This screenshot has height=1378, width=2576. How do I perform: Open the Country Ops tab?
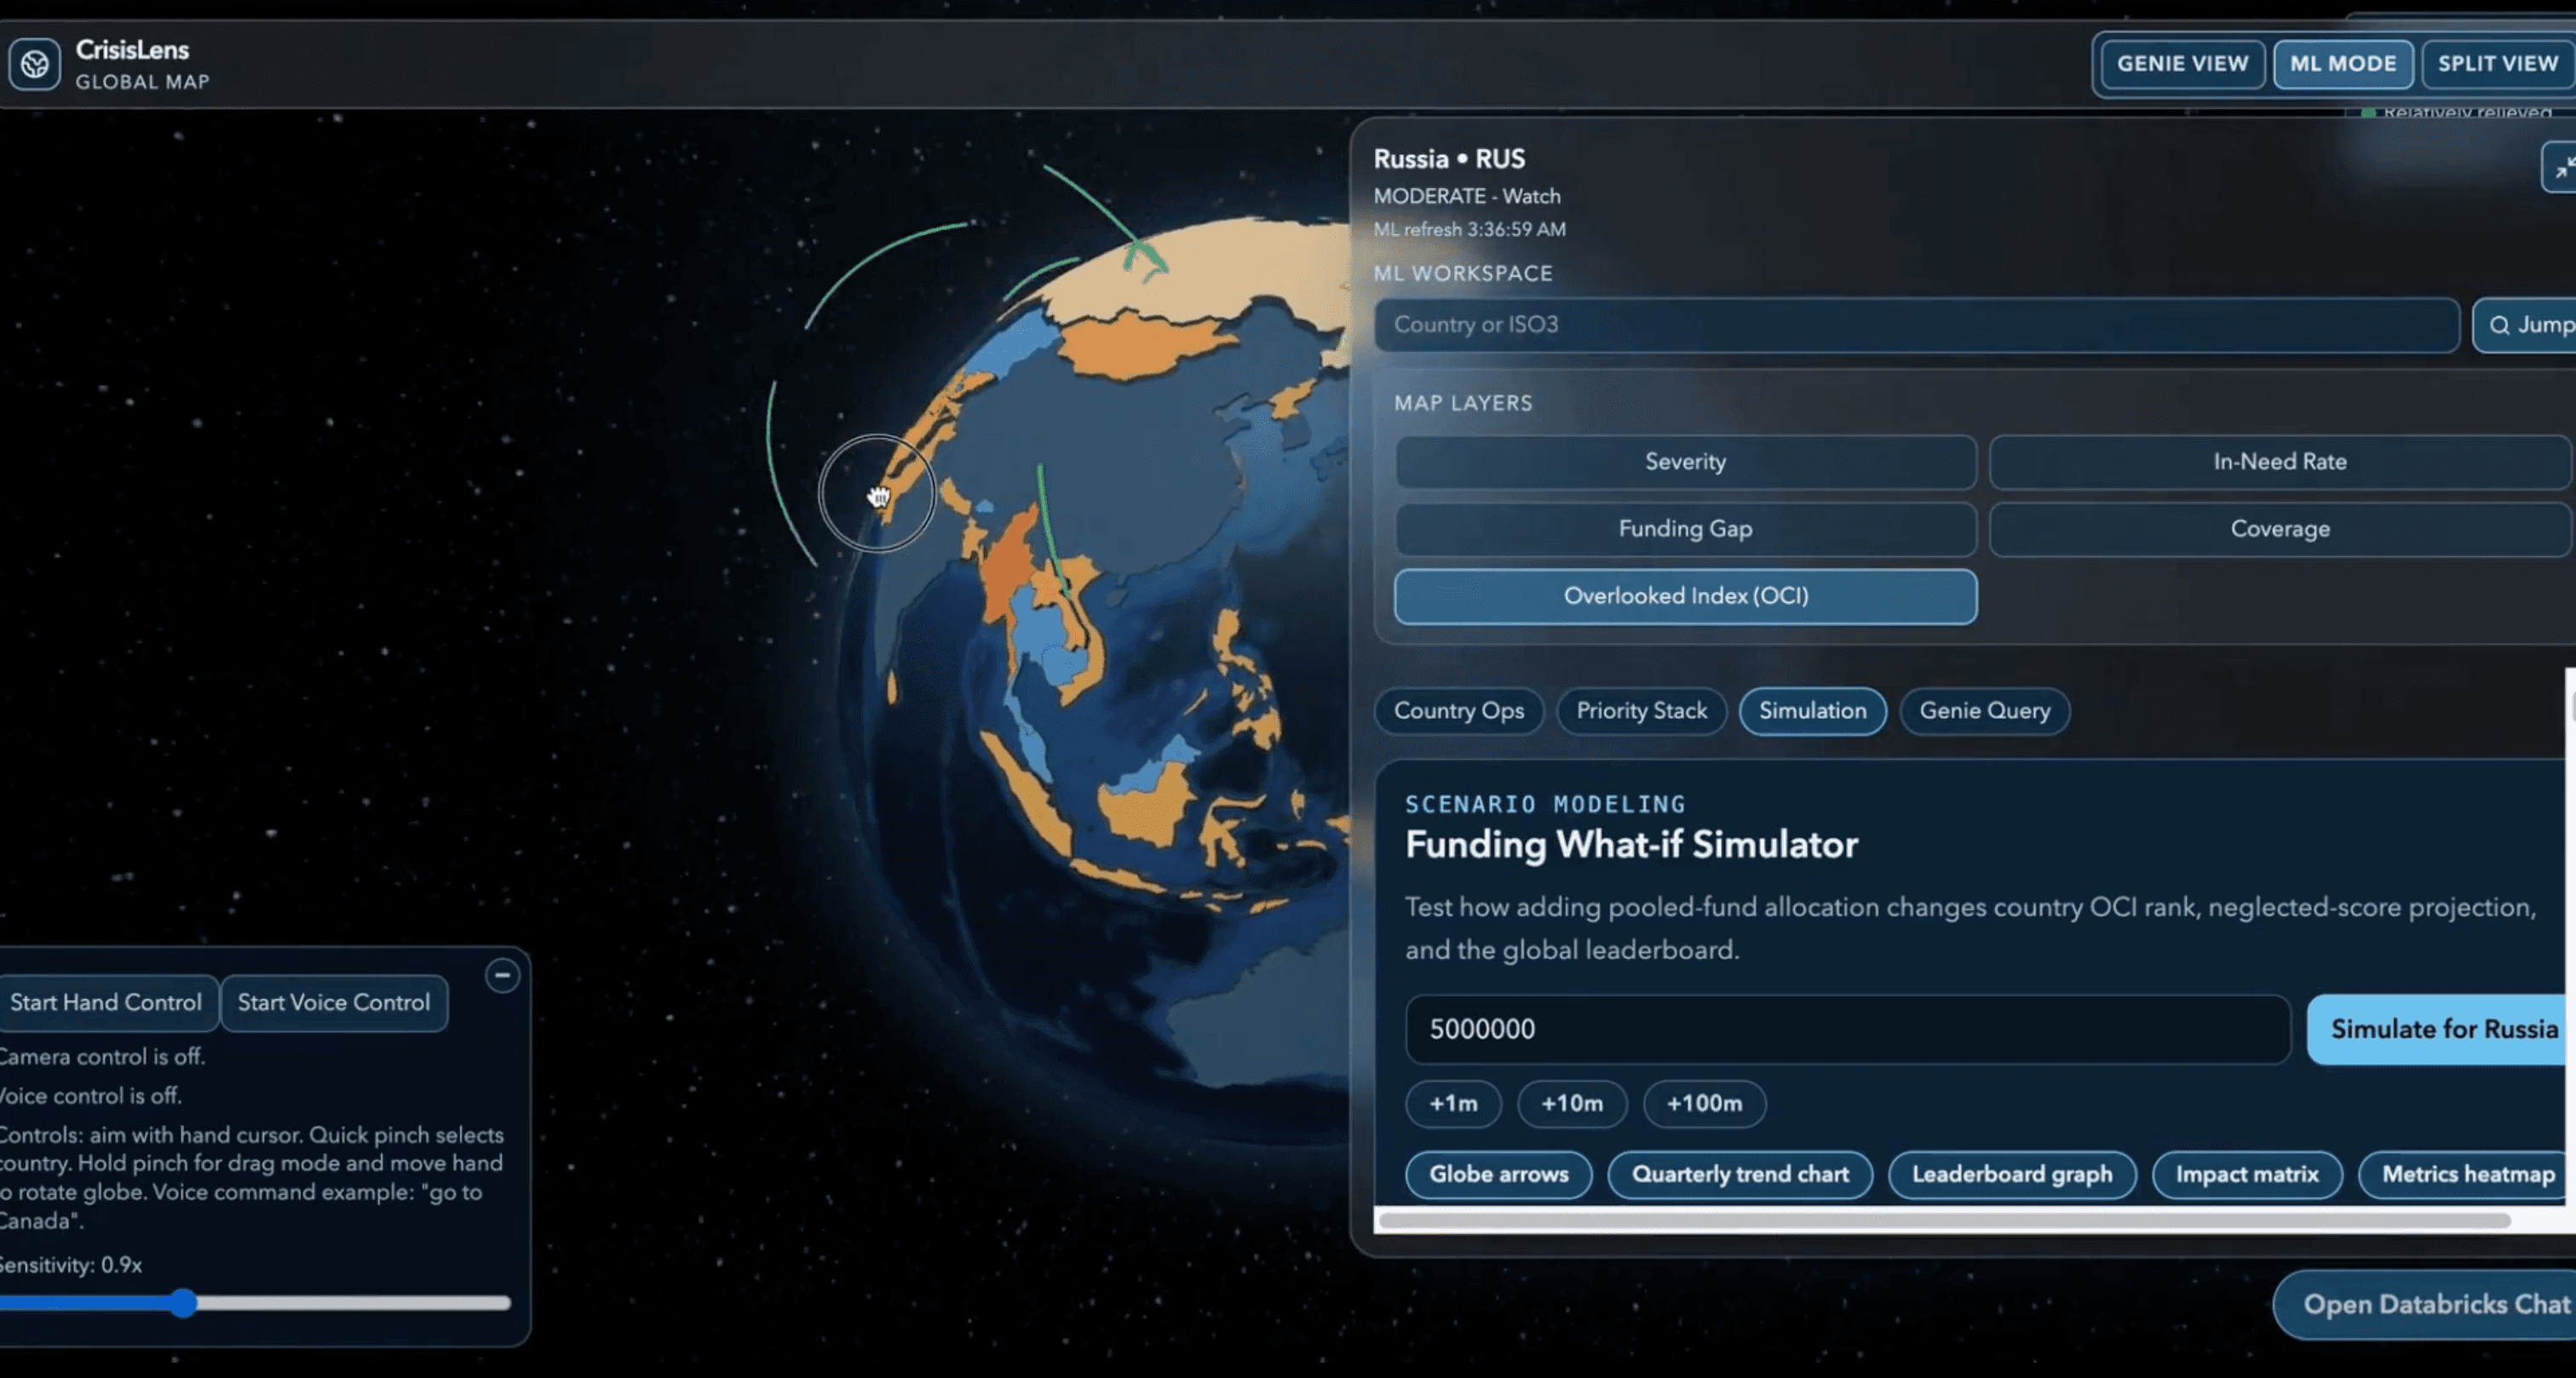point(1459,711)
